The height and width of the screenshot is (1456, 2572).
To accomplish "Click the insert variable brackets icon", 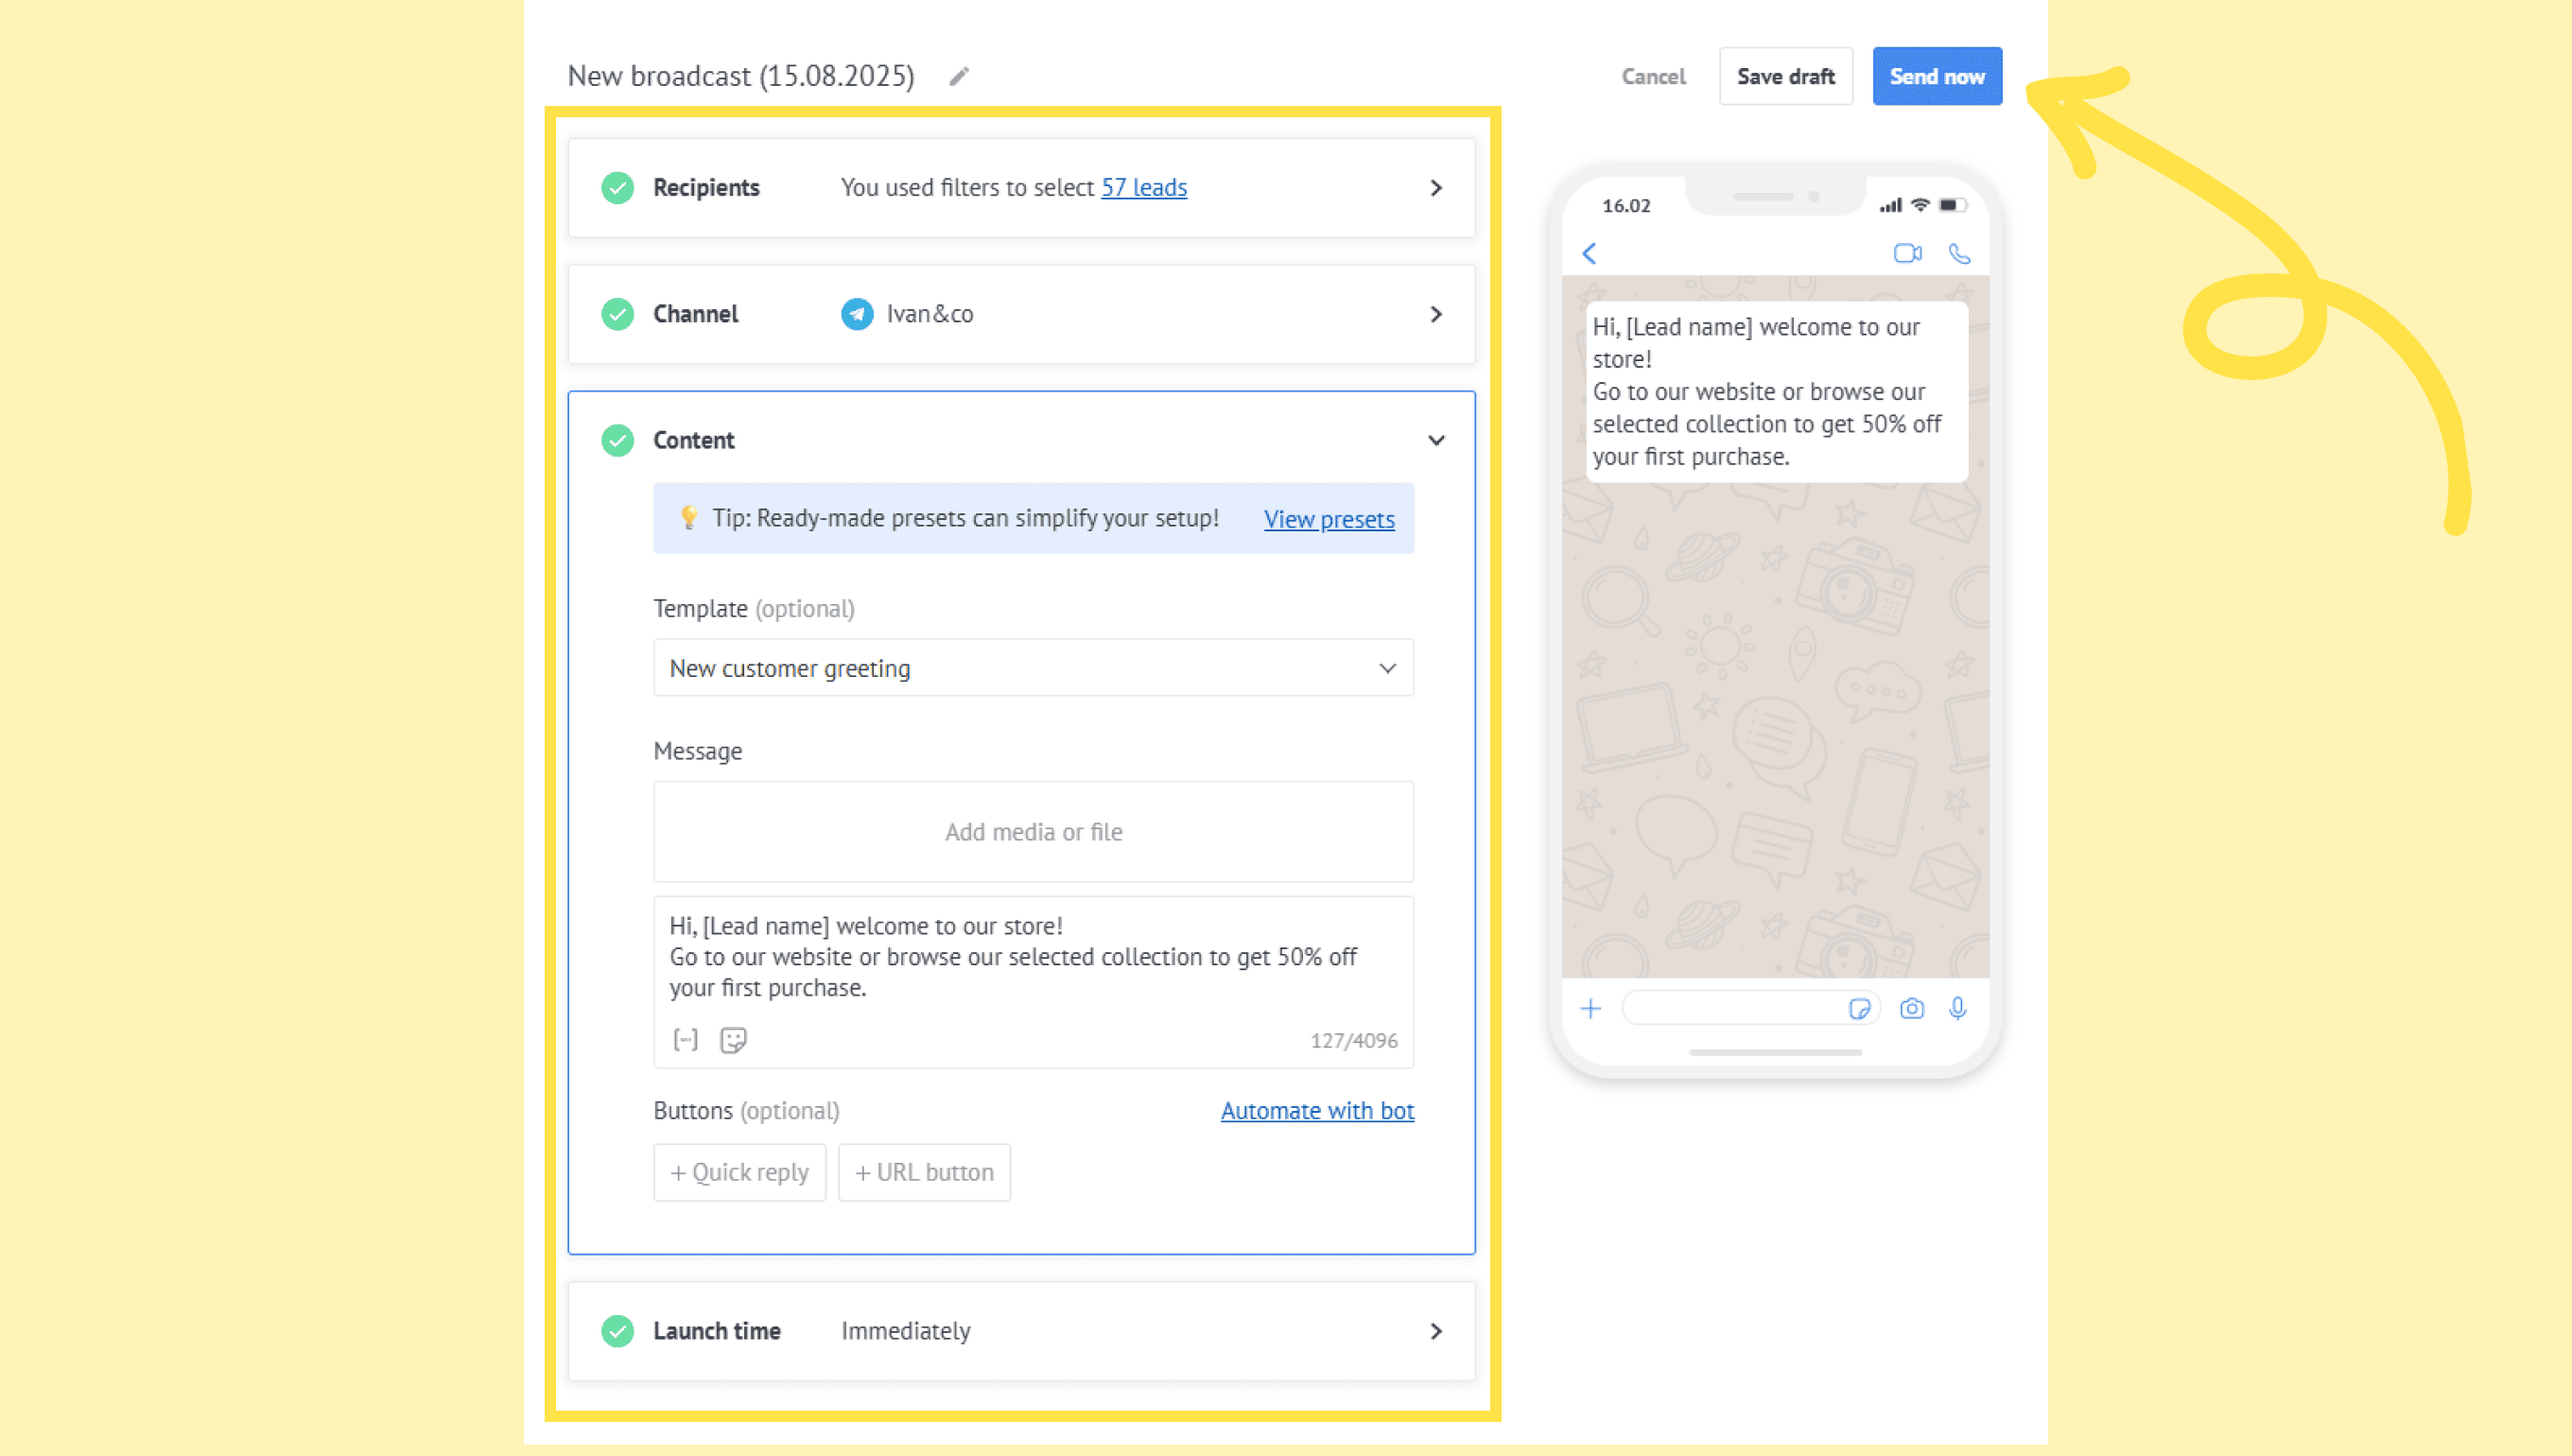I will (685, 1040).
